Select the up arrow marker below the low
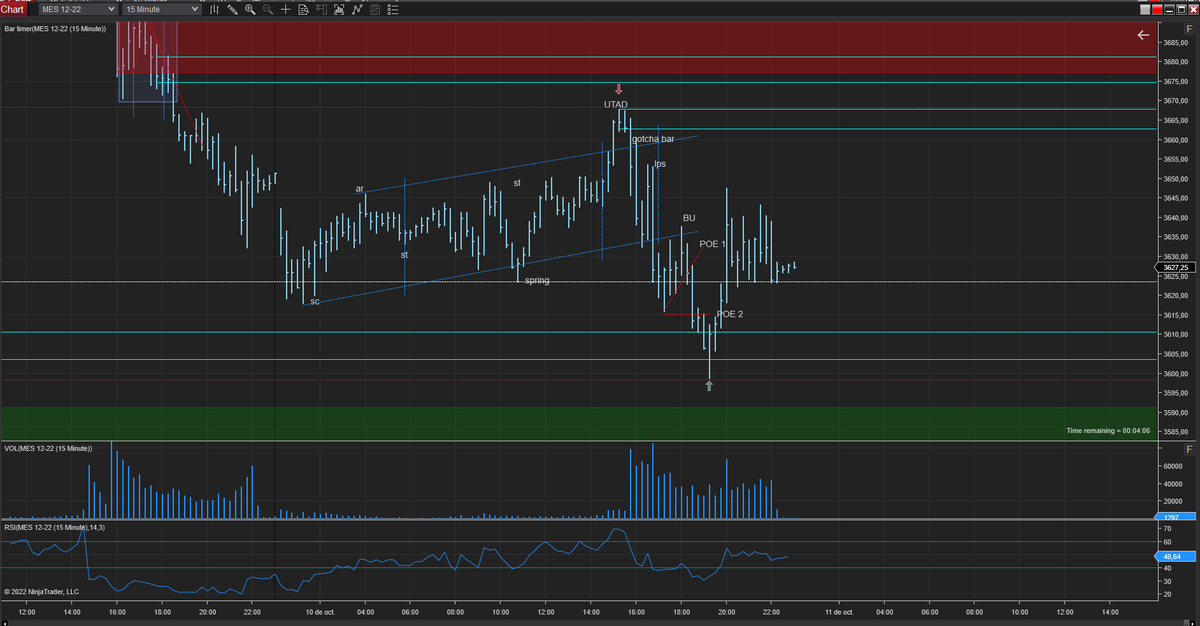This screenshot has height=626, width=1200. 709,386
